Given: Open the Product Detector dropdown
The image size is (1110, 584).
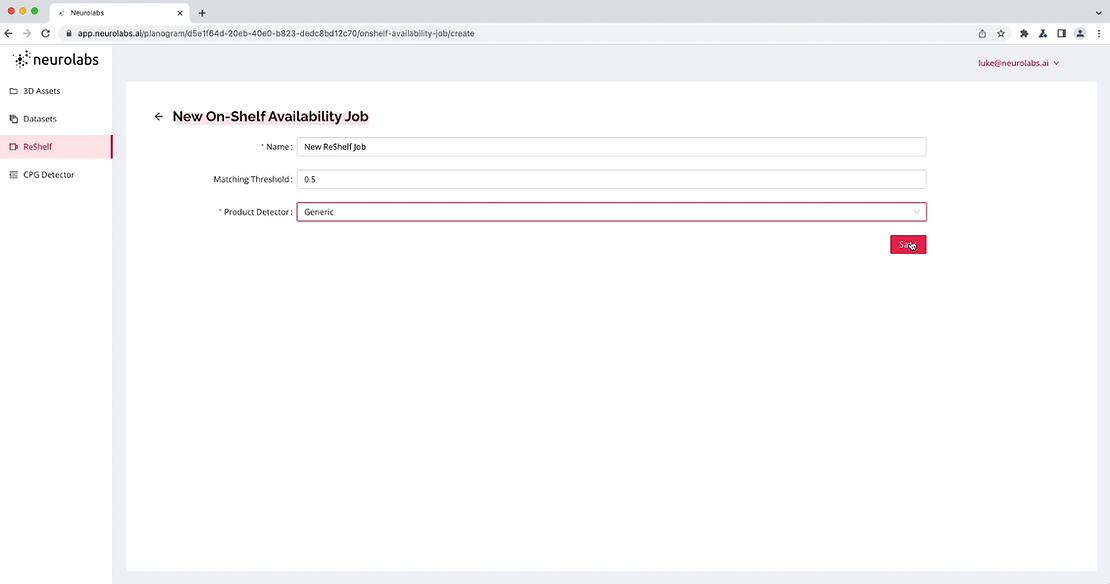Looking at the screenshot, I should click(x=612, y=212).
